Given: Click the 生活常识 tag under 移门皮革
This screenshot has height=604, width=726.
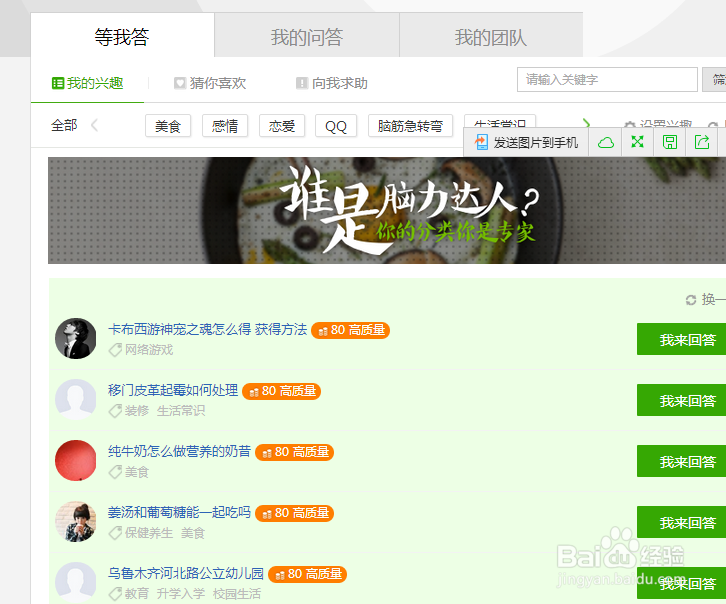Looking at the screenshot, I should (x=181, y=411).
